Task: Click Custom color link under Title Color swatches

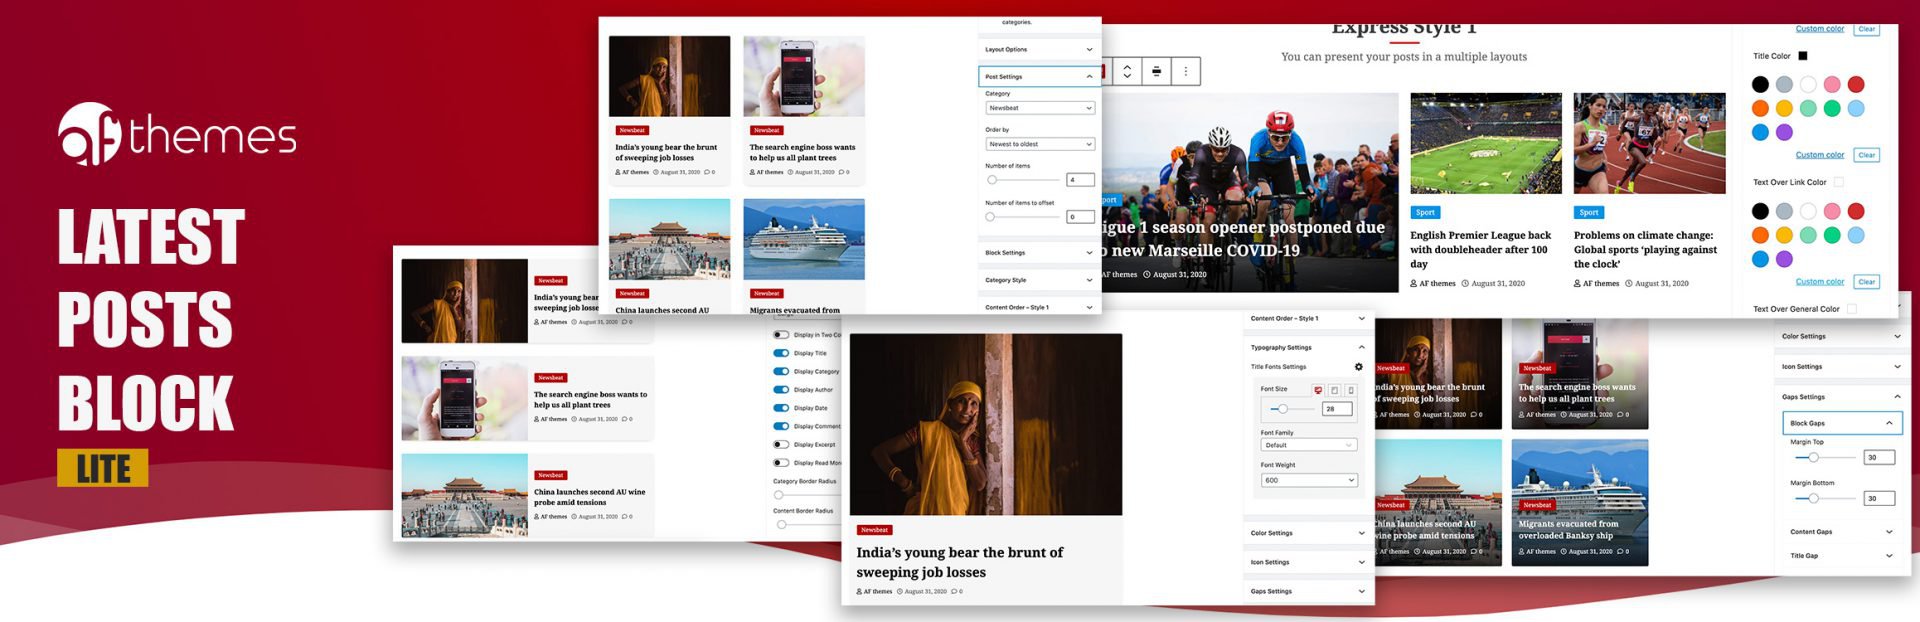Action: (x=1819, y=155)
